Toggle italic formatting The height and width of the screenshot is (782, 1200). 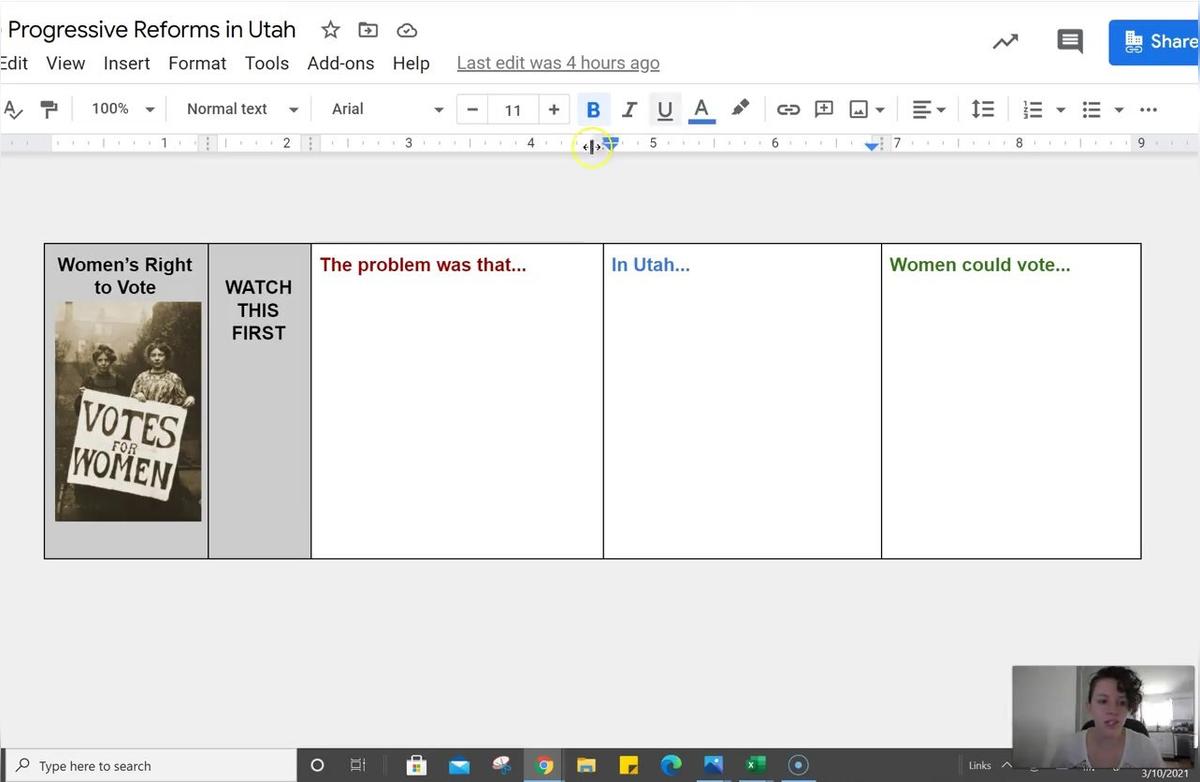coord(629,109)
